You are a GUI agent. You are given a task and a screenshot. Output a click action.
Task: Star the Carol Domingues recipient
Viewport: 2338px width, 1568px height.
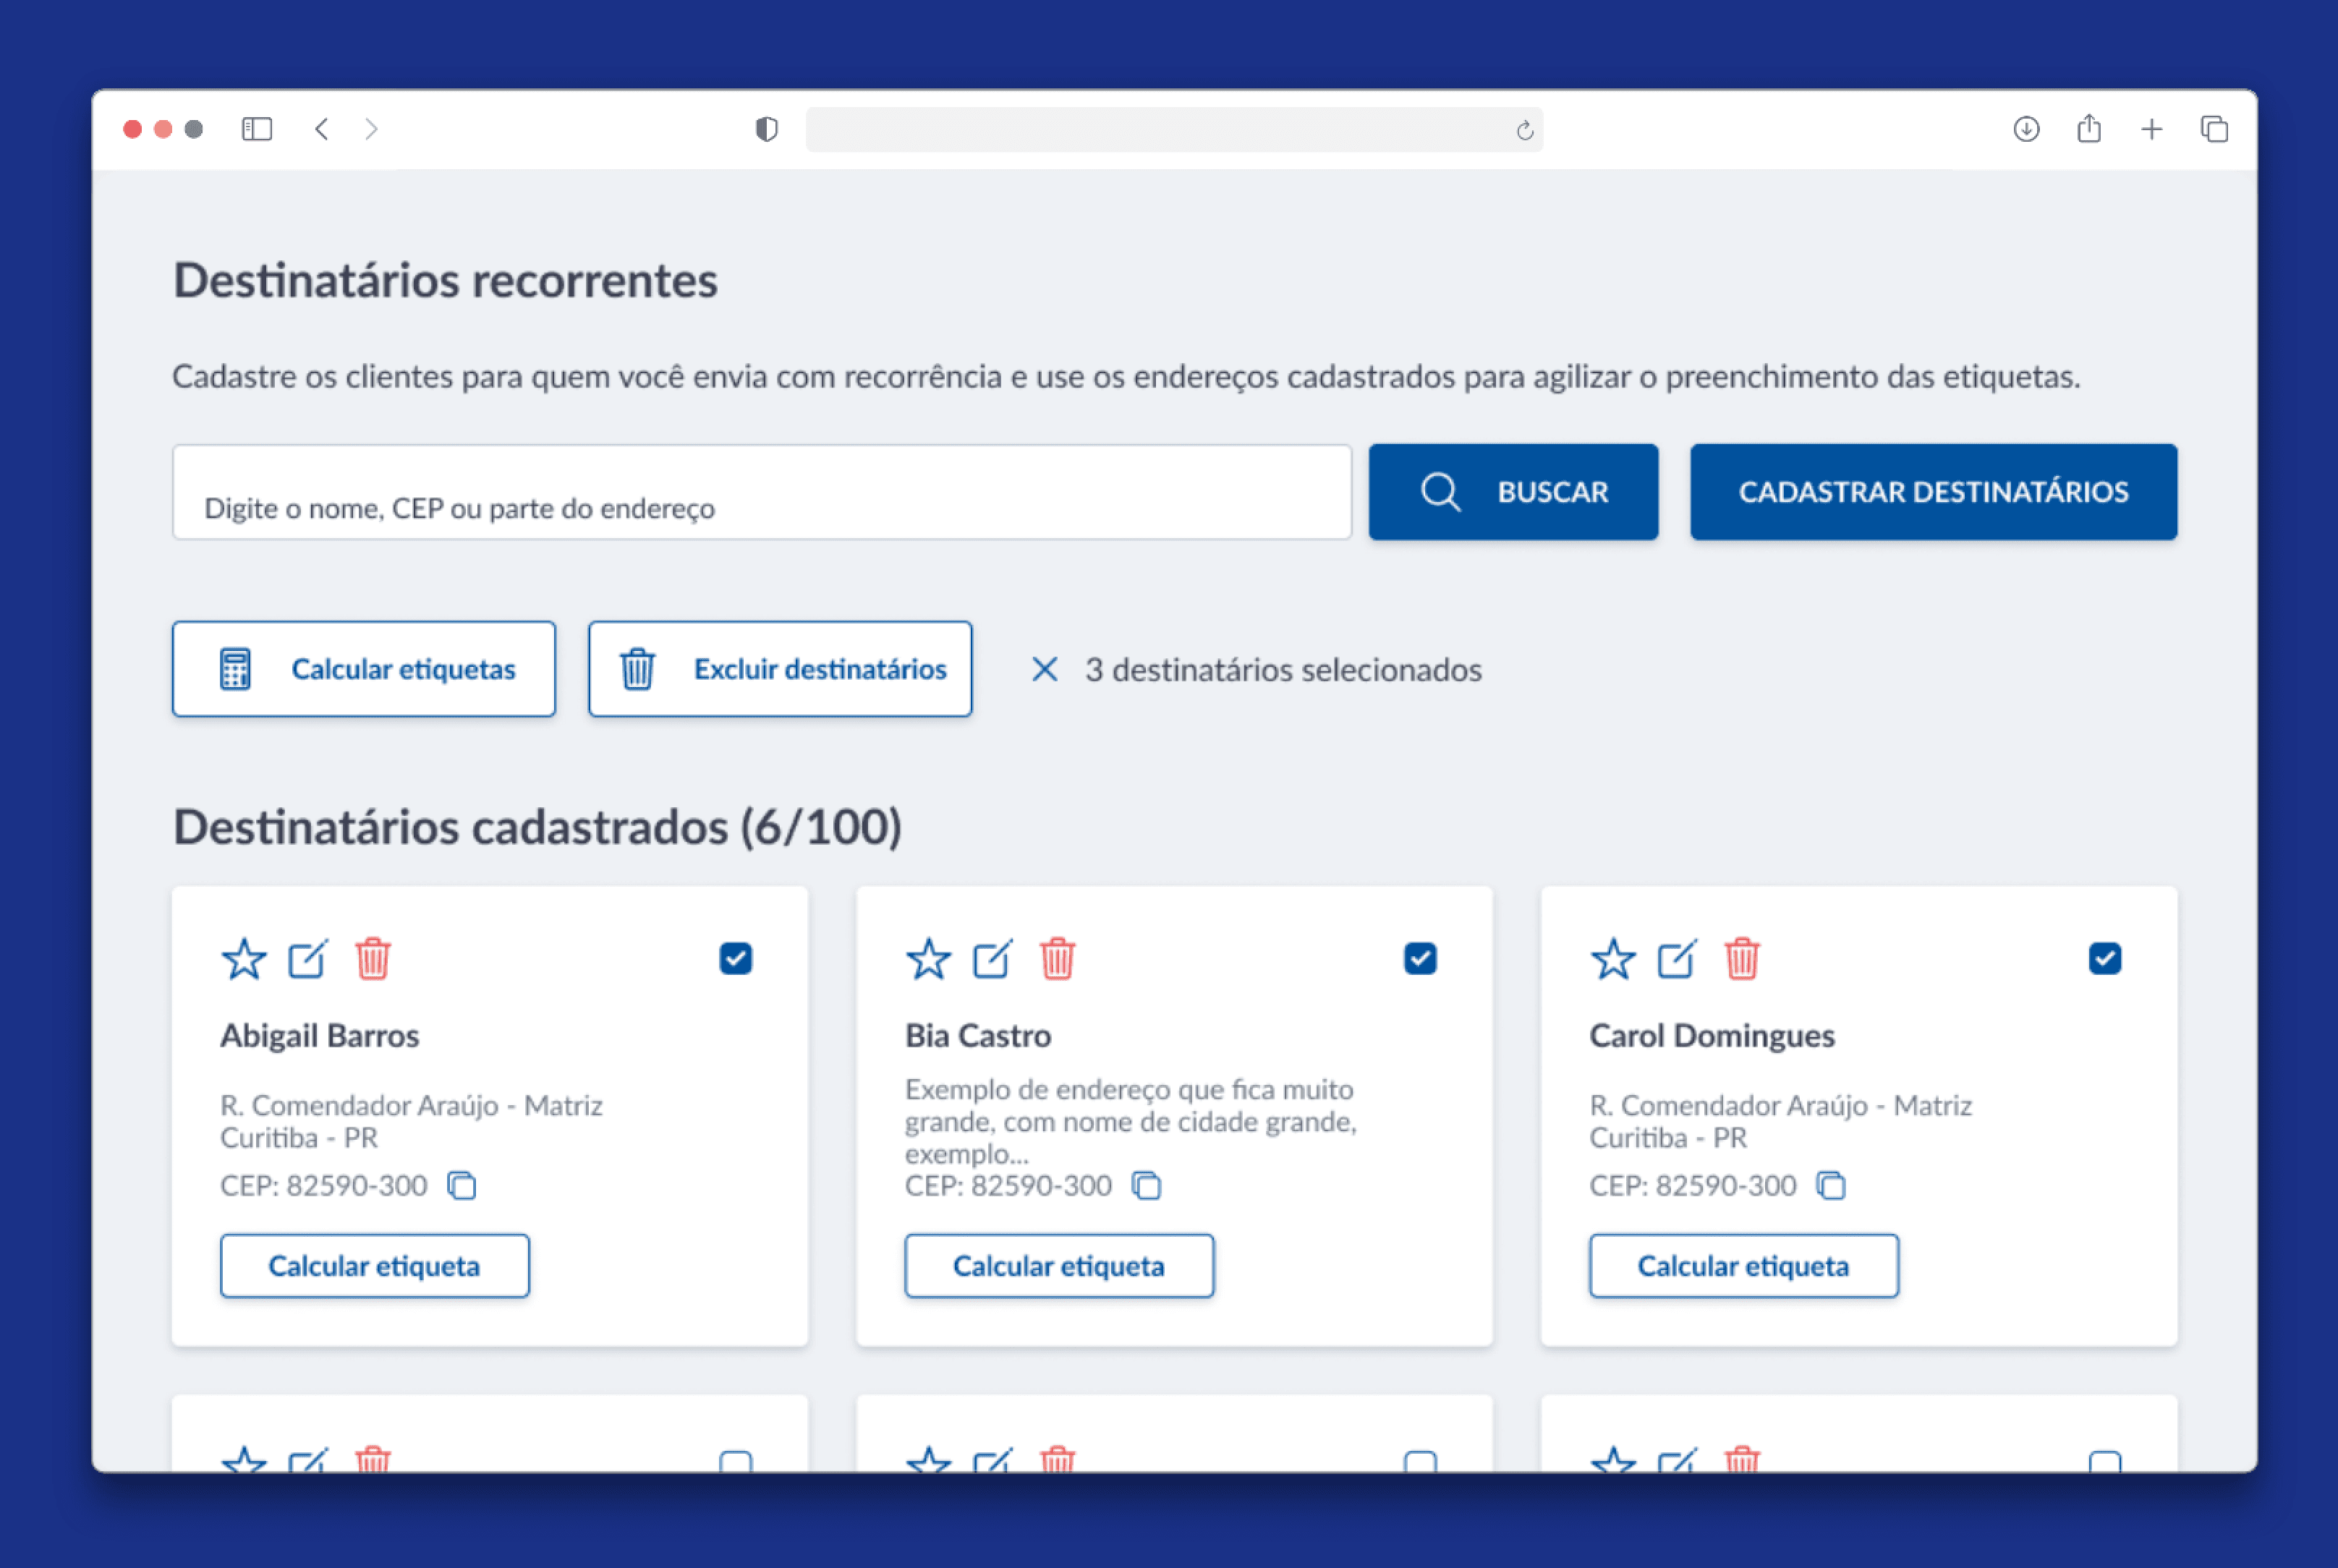pos(1612,959)
